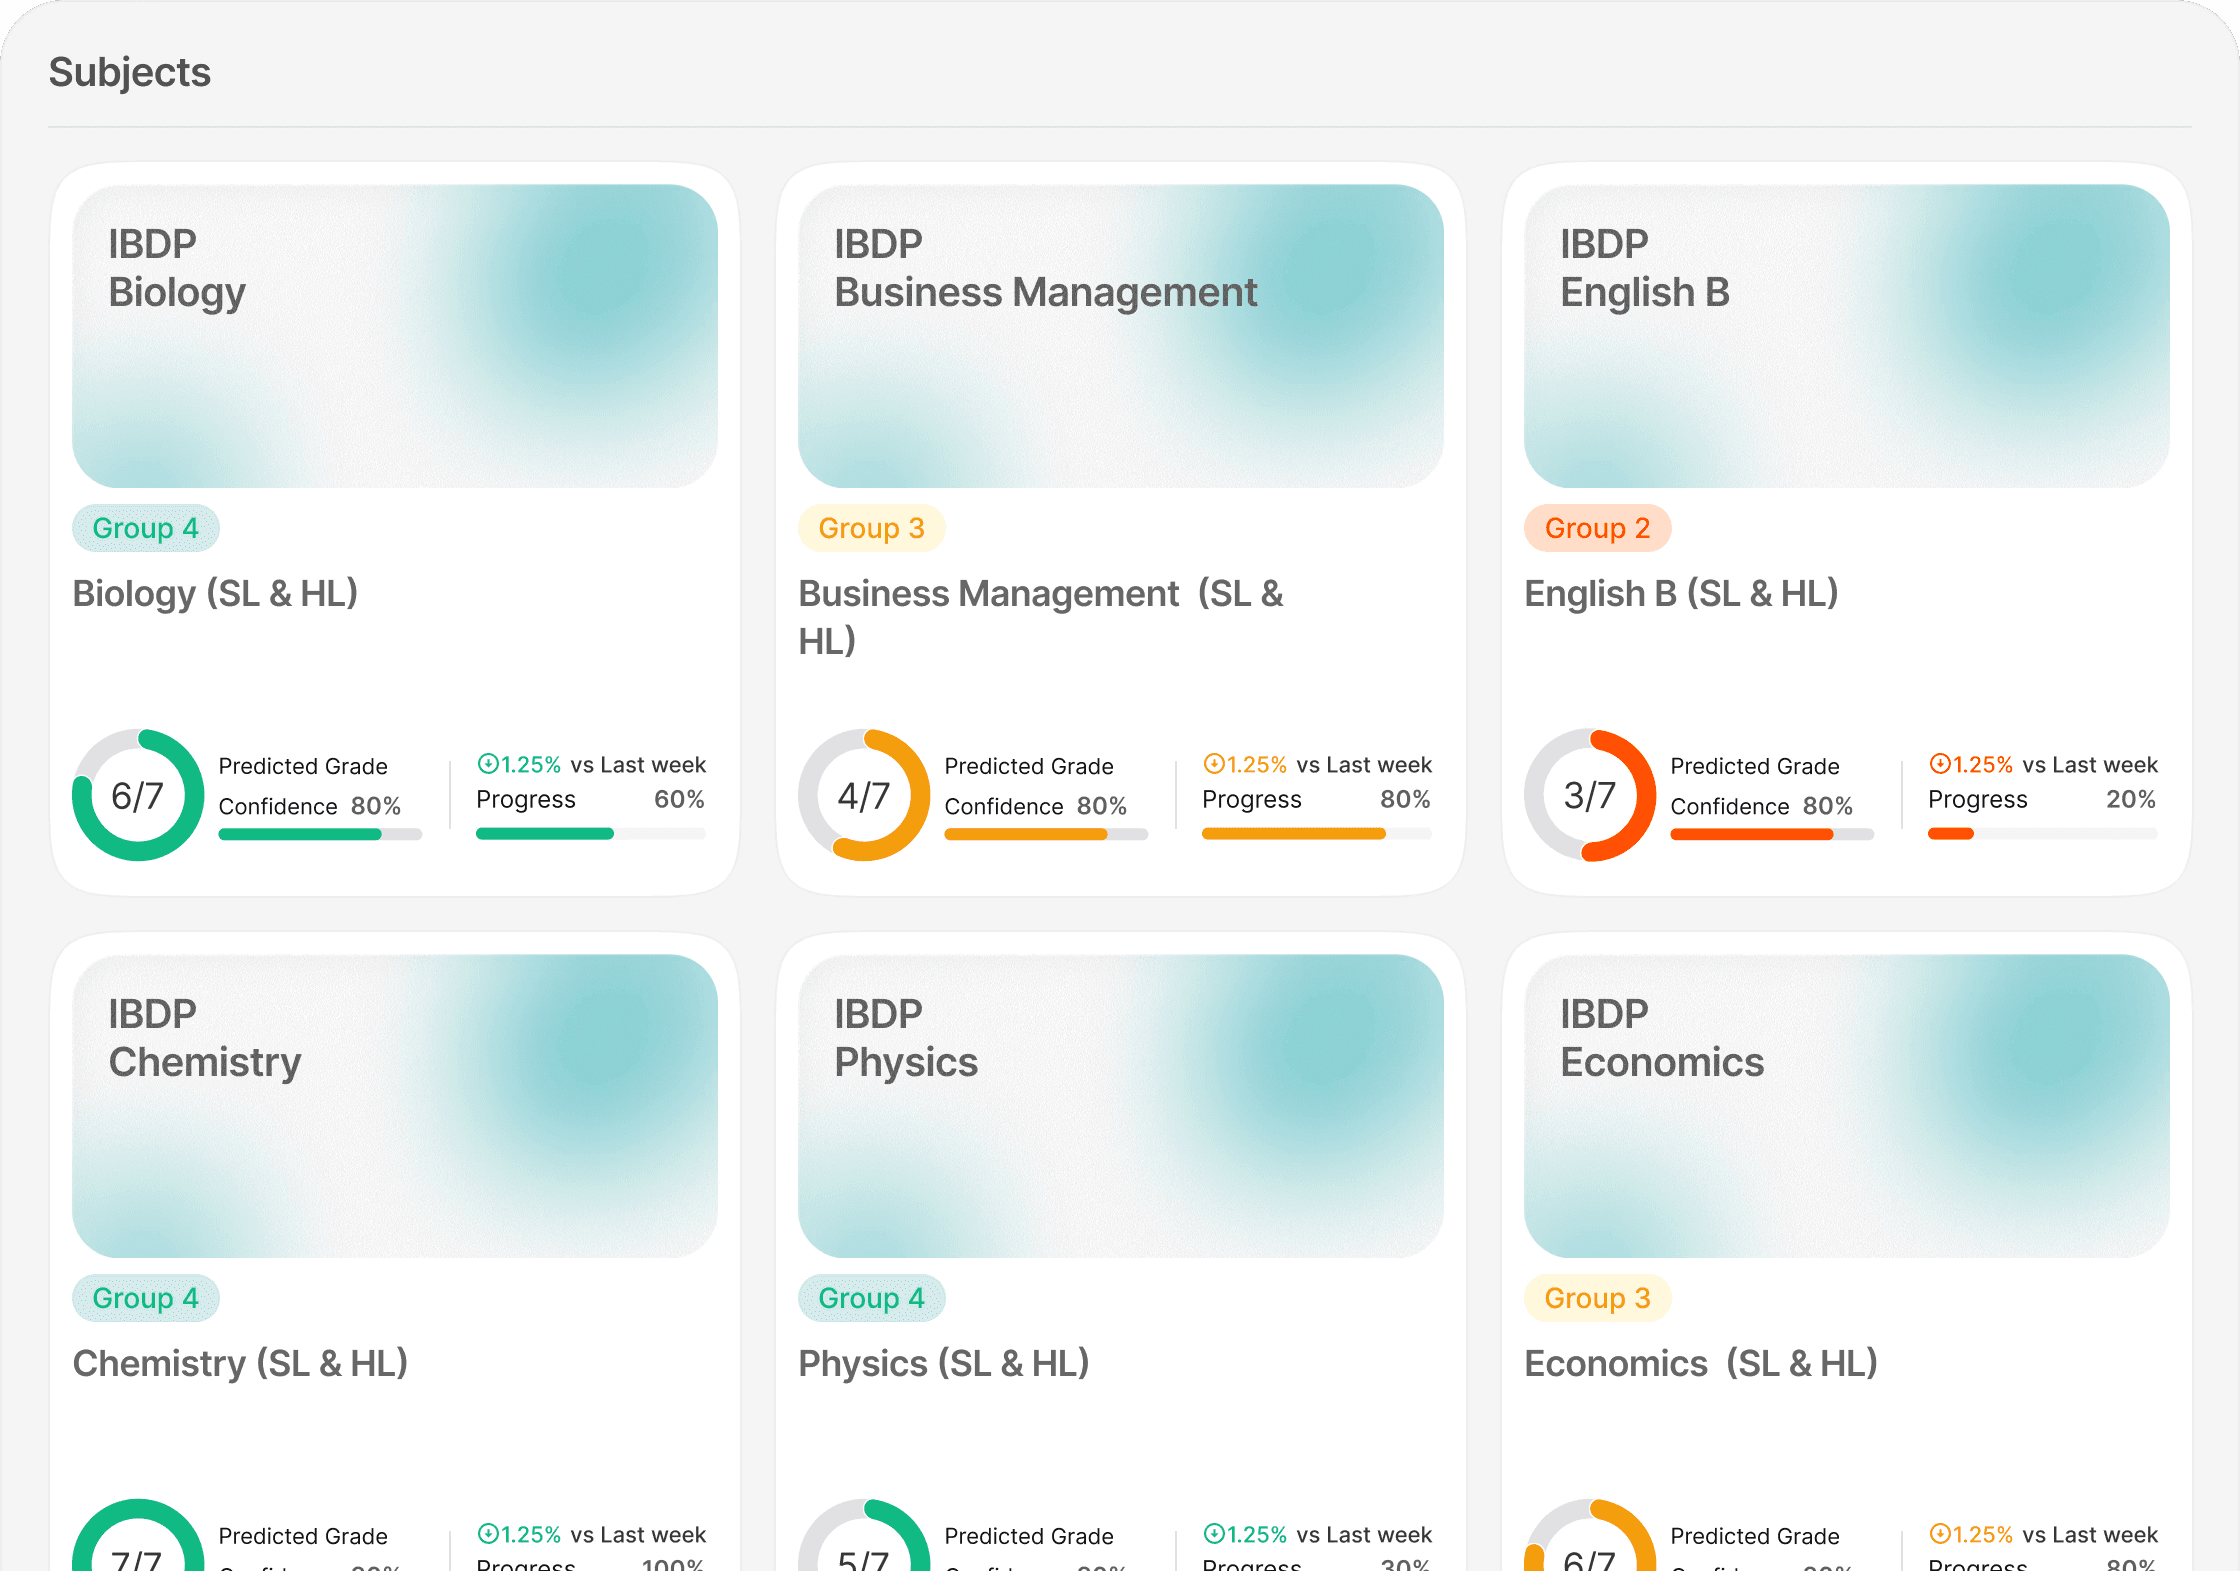
Task: Click the 6/7 grade ring for Economics
Action: pos(1590,1535)
